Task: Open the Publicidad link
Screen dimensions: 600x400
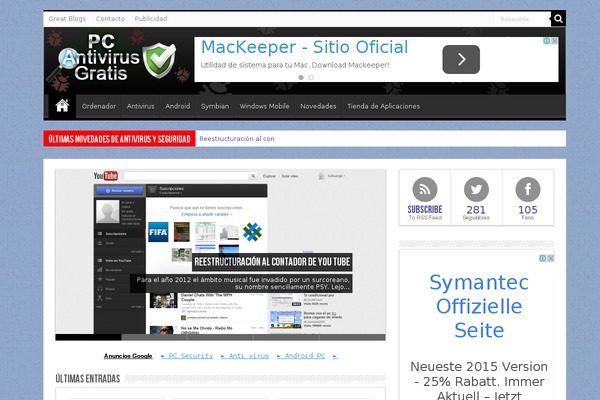Action: pos(151,19)
